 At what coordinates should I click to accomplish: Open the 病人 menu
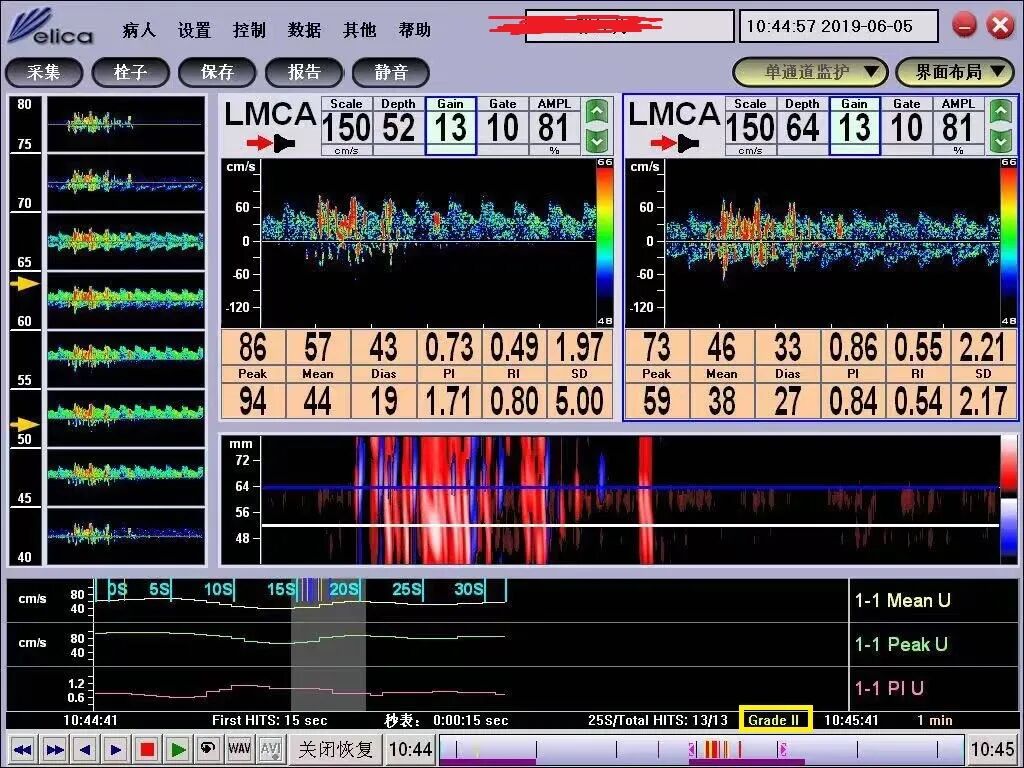click(139, 30)
